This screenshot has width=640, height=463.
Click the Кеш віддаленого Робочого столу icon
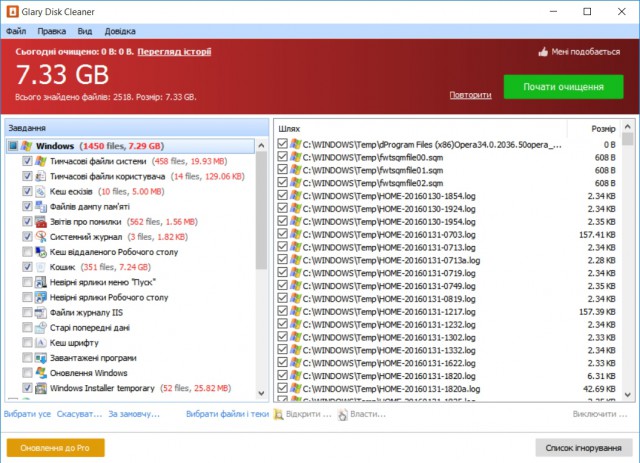coord(40,252)
